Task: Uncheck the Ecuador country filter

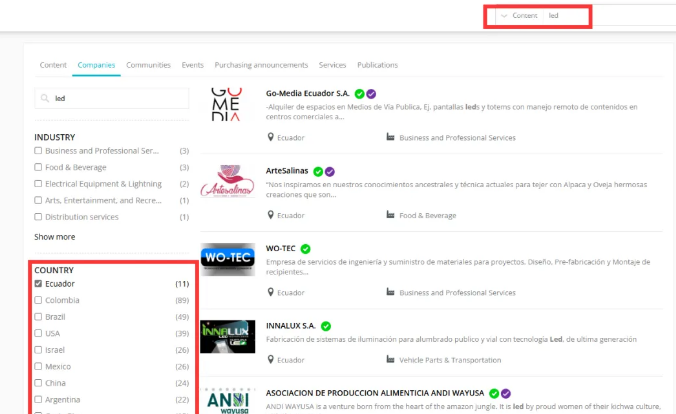Action: click(x=38, y=284)
